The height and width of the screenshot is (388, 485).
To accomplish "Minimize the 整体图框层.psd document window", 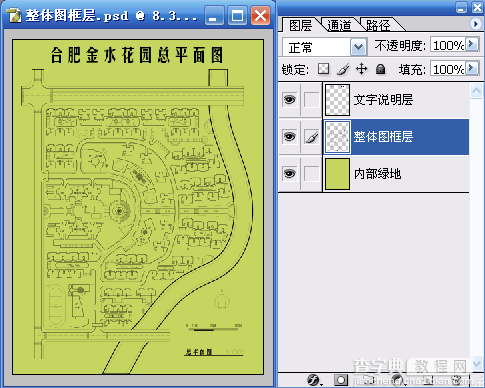I will tap(214, 15).
